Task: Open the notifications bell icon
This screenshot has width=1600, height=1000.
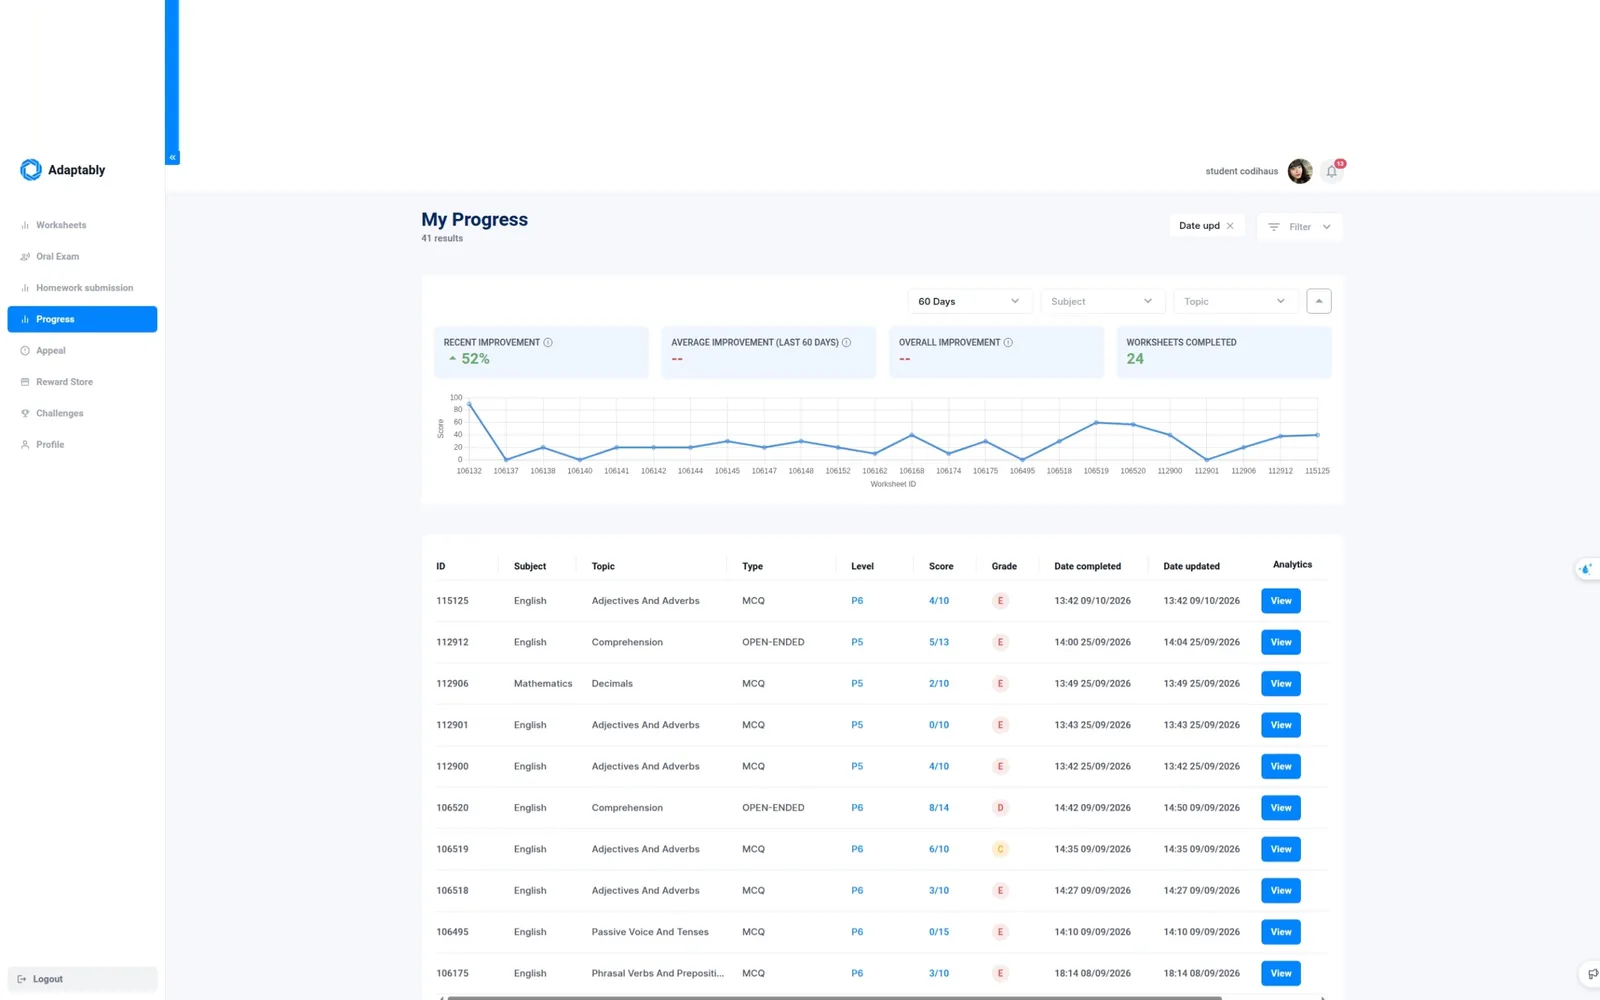Action: coord(1331,171)
